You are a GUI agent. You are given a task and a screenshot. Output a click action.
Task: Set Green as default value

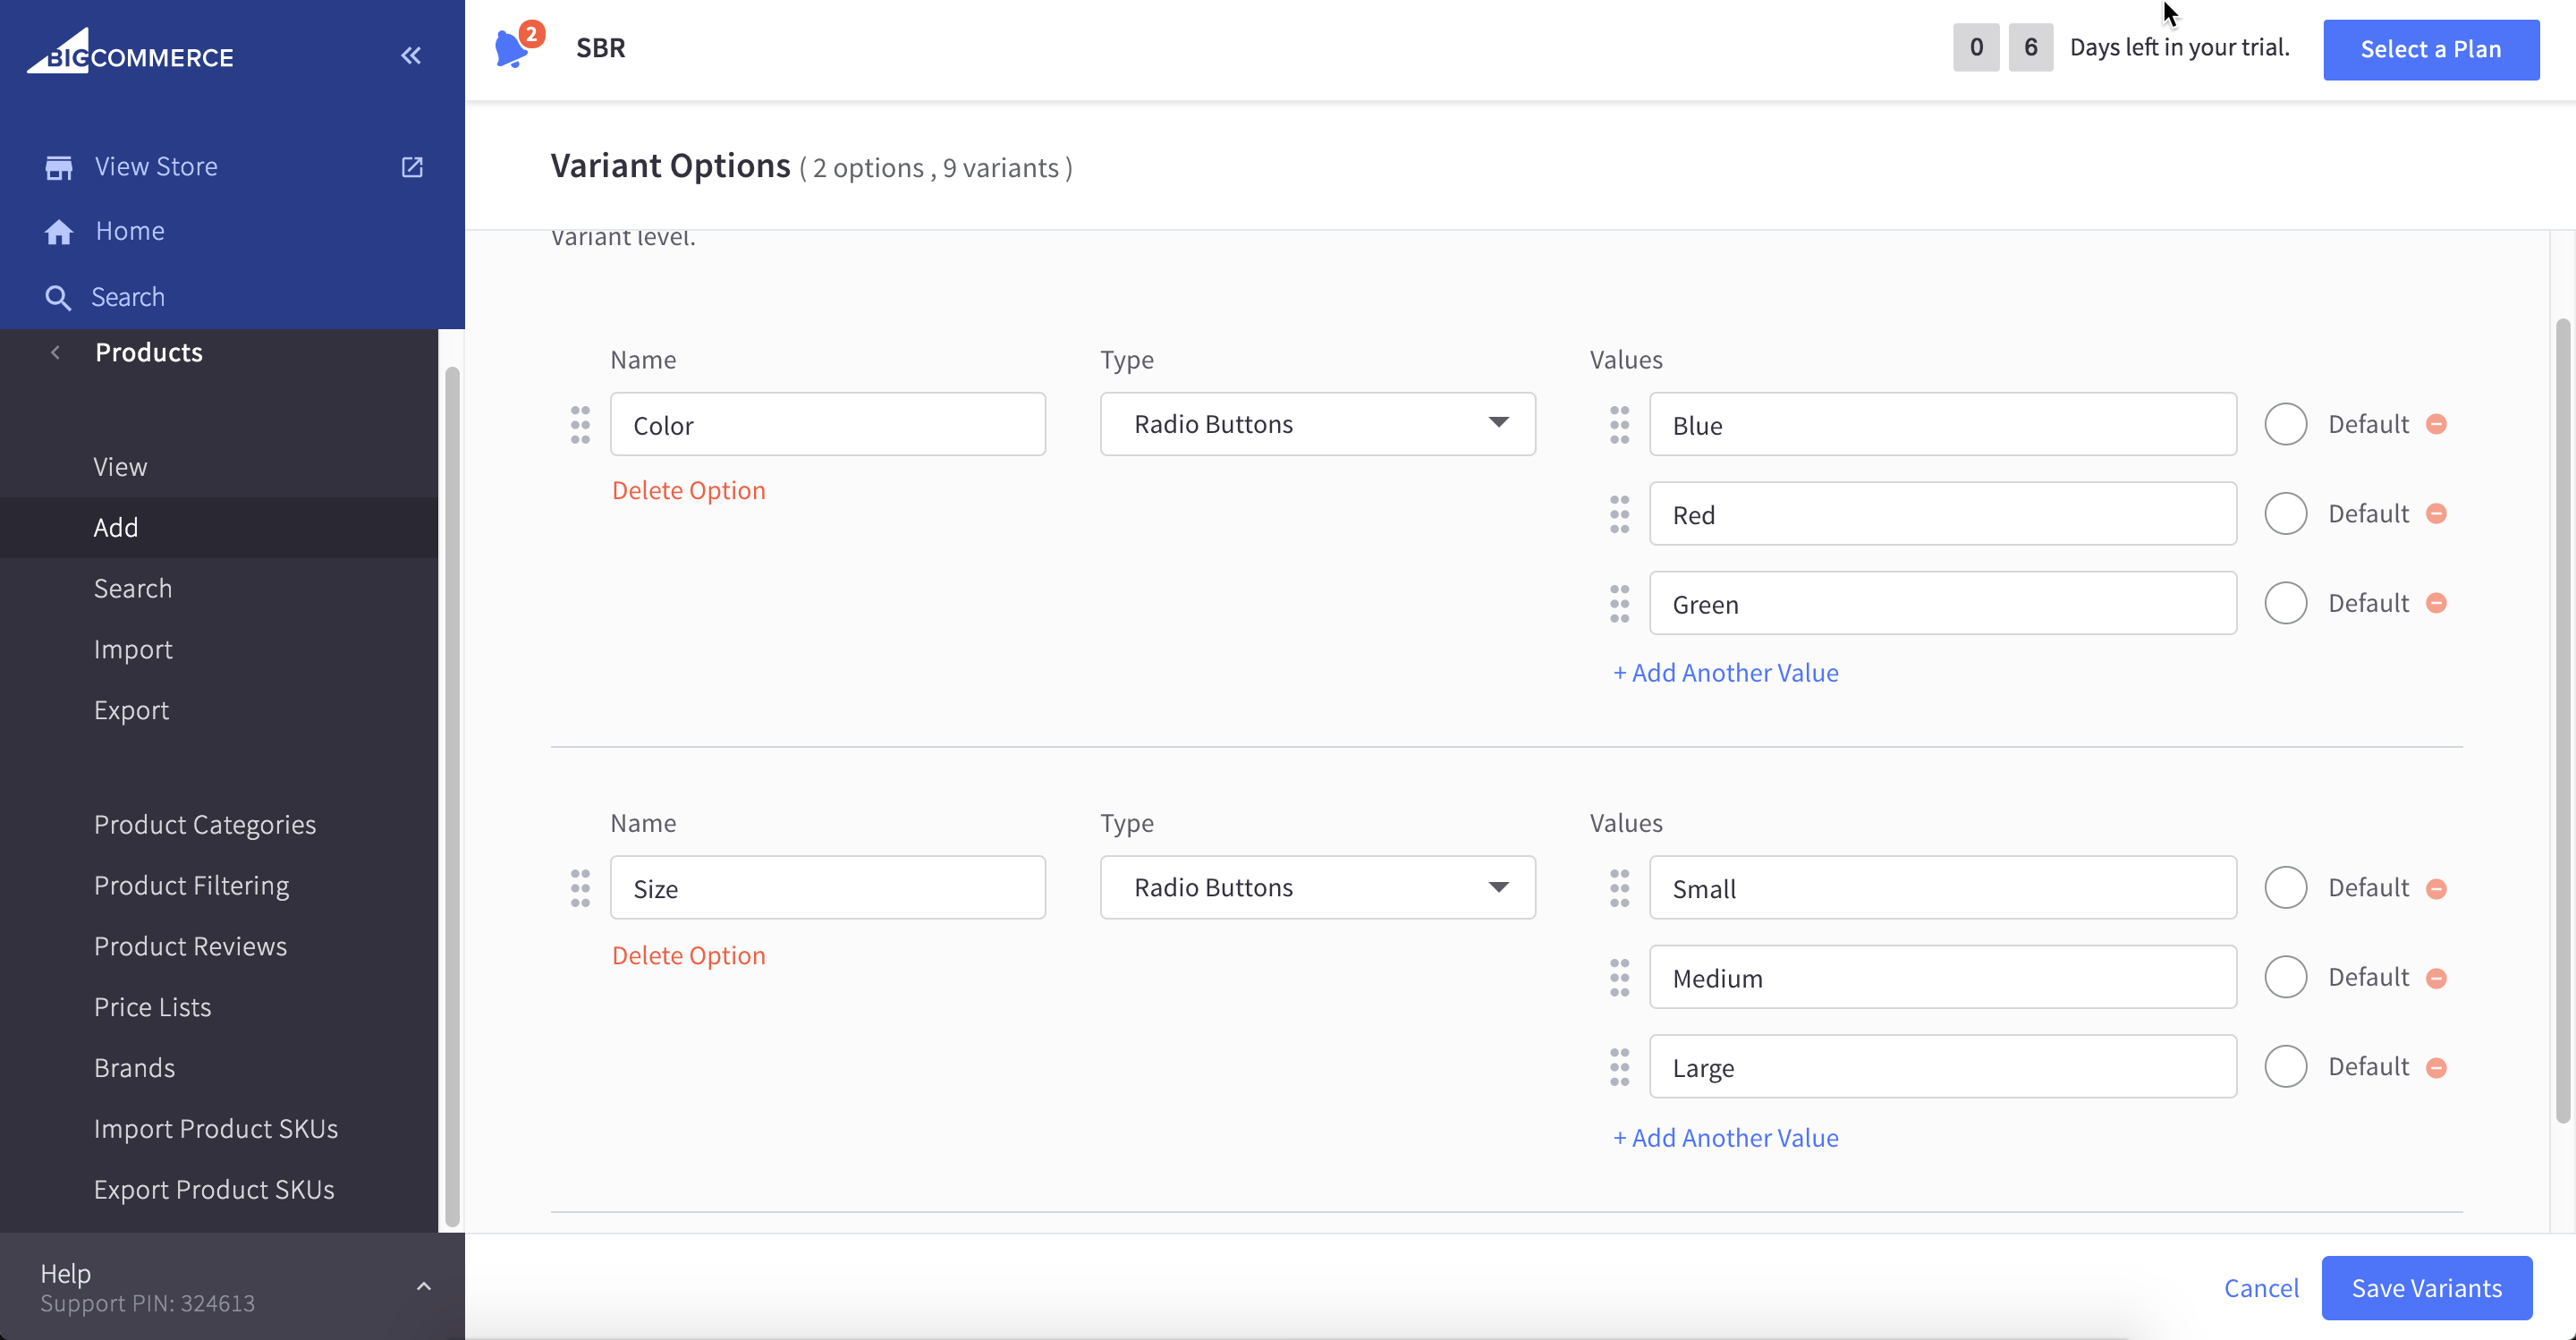pyautogui.click(x=2286, y=603)
